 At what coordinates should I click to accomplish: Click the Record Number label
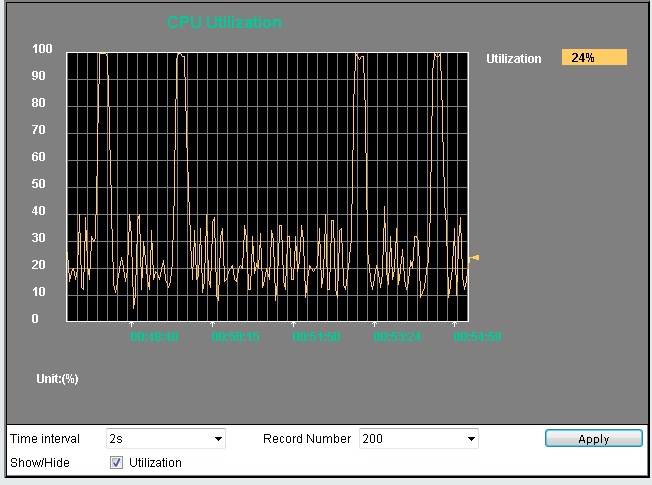(x=307, y=439)
